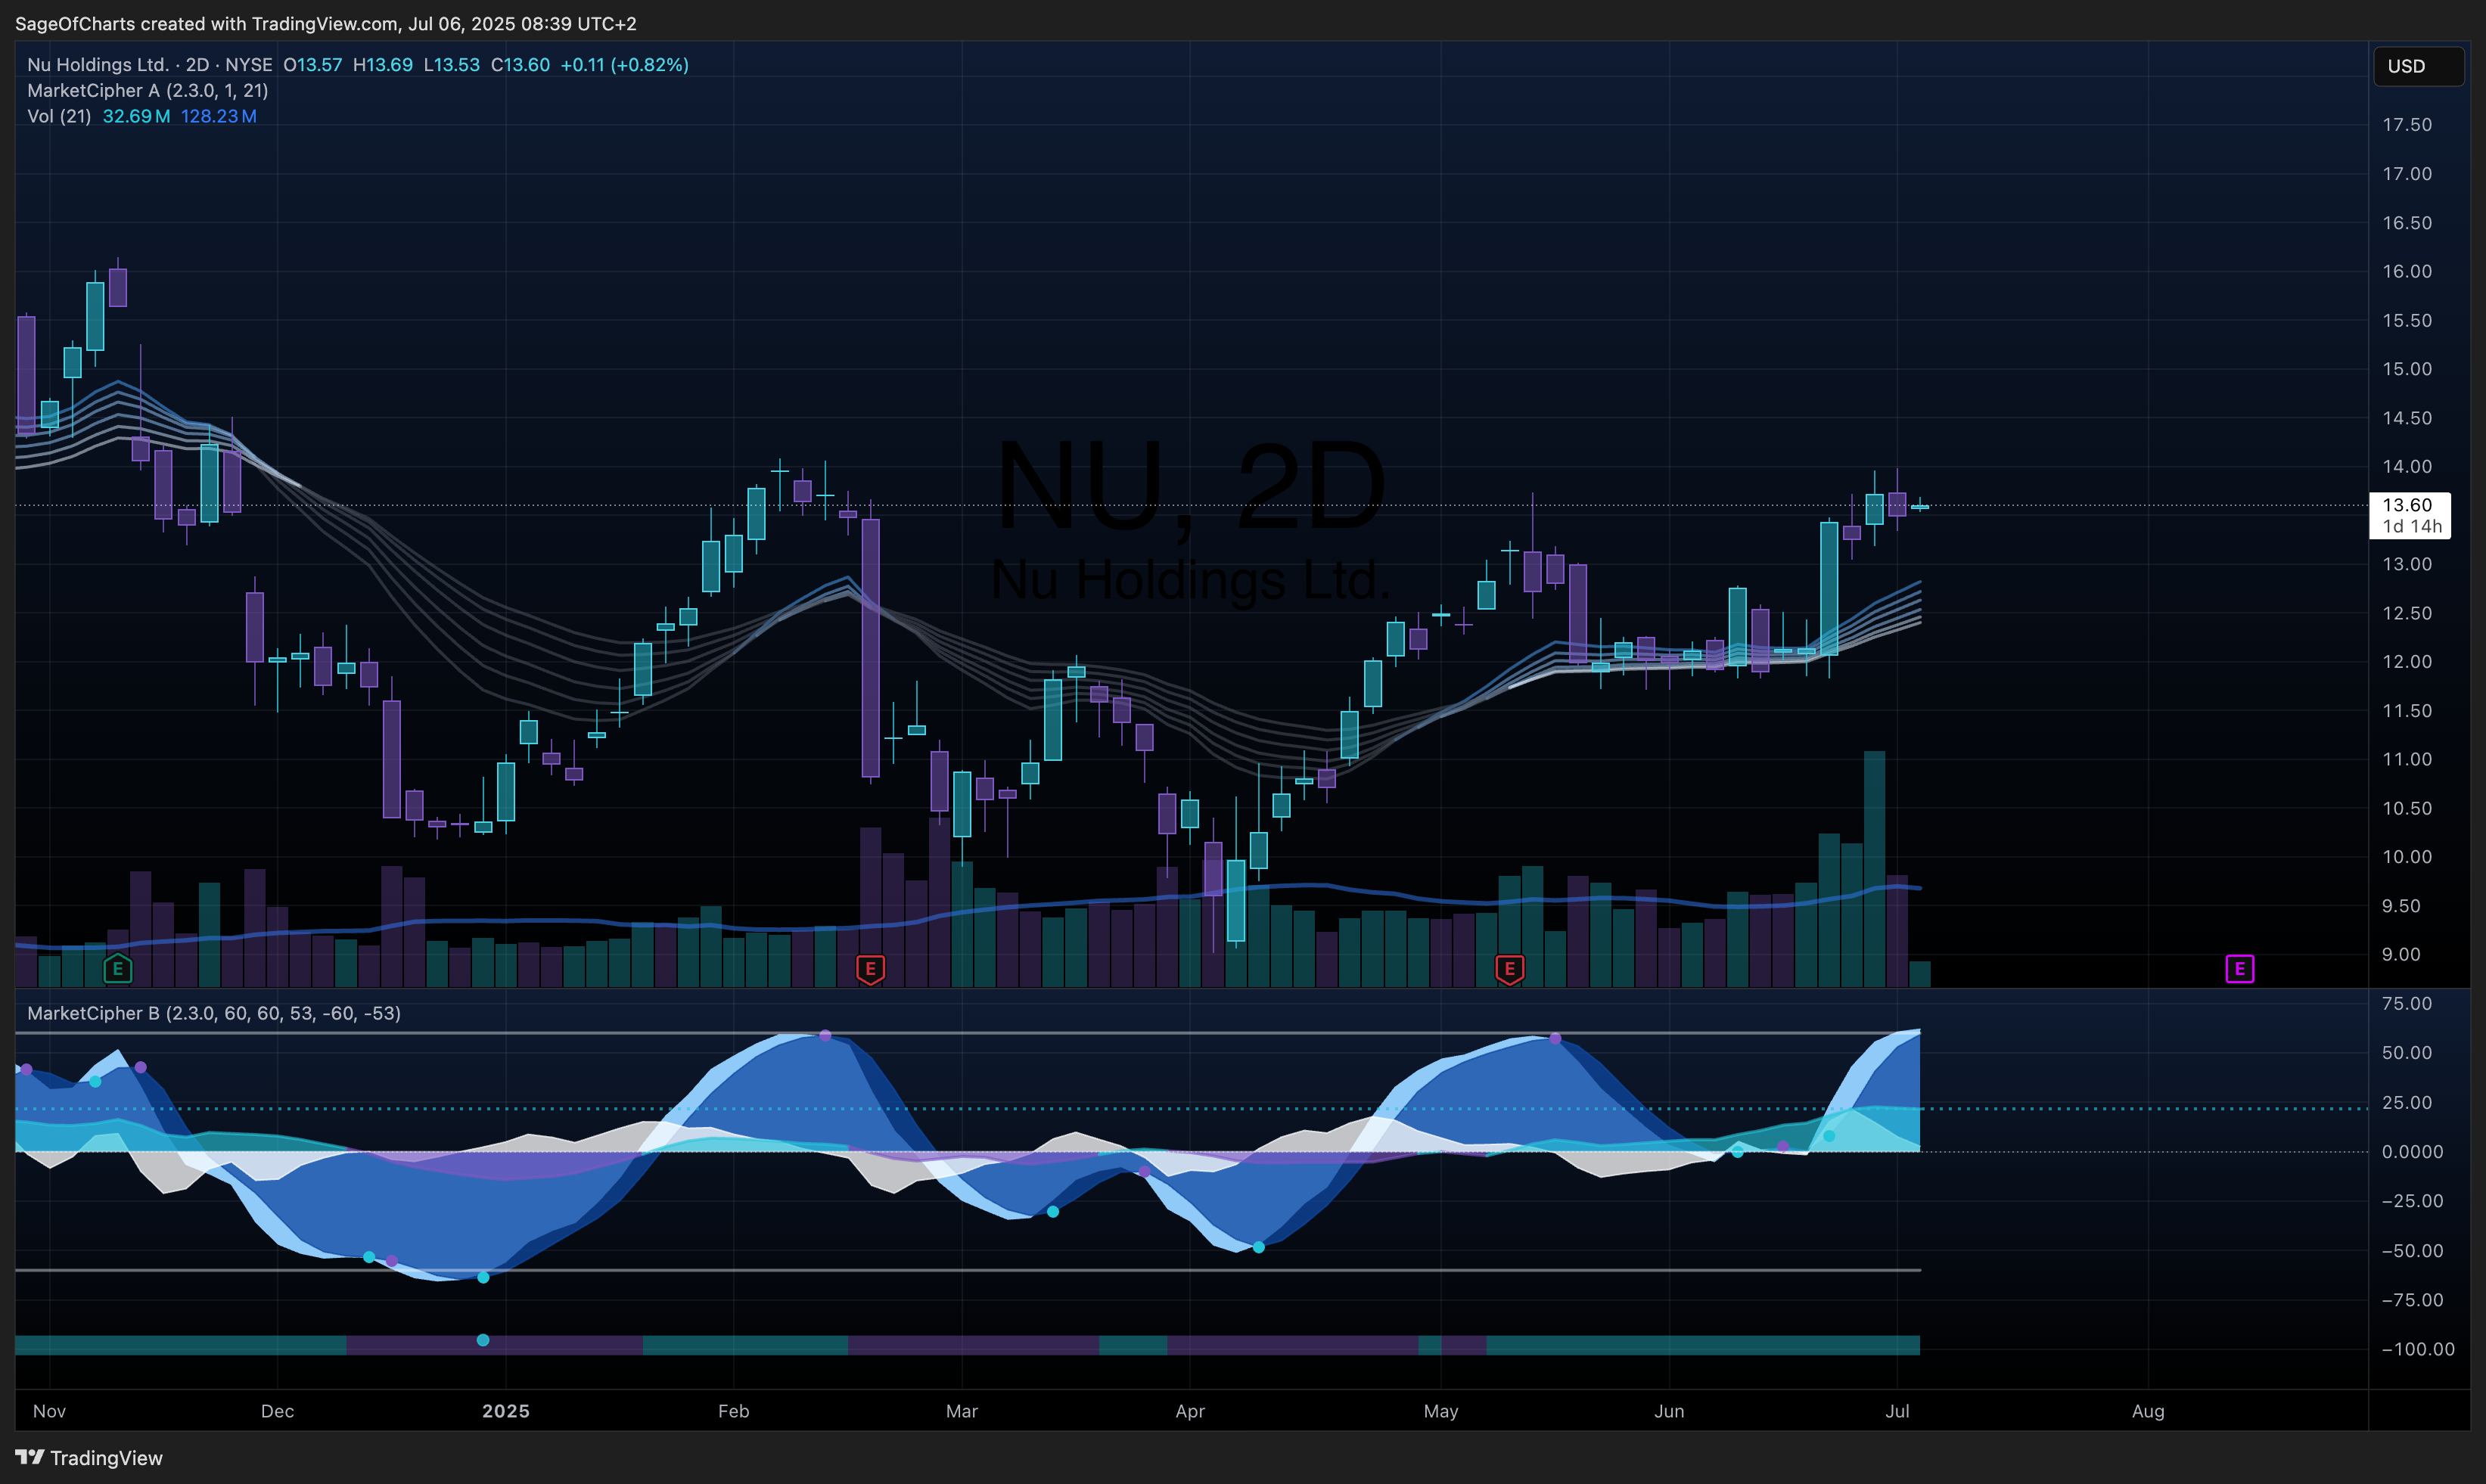Click the TradingView logo at bottom left
This screenshot has width=2486, height=1484.
89,1457
